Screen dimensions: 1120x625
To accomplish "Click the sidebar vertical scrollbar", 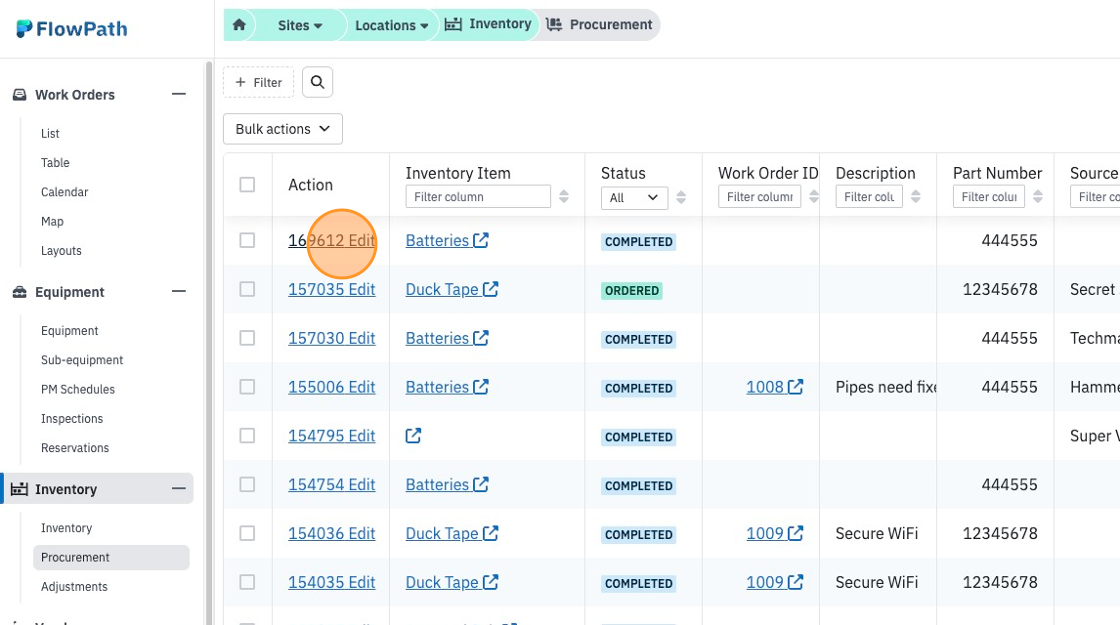I will pos(209,343).
